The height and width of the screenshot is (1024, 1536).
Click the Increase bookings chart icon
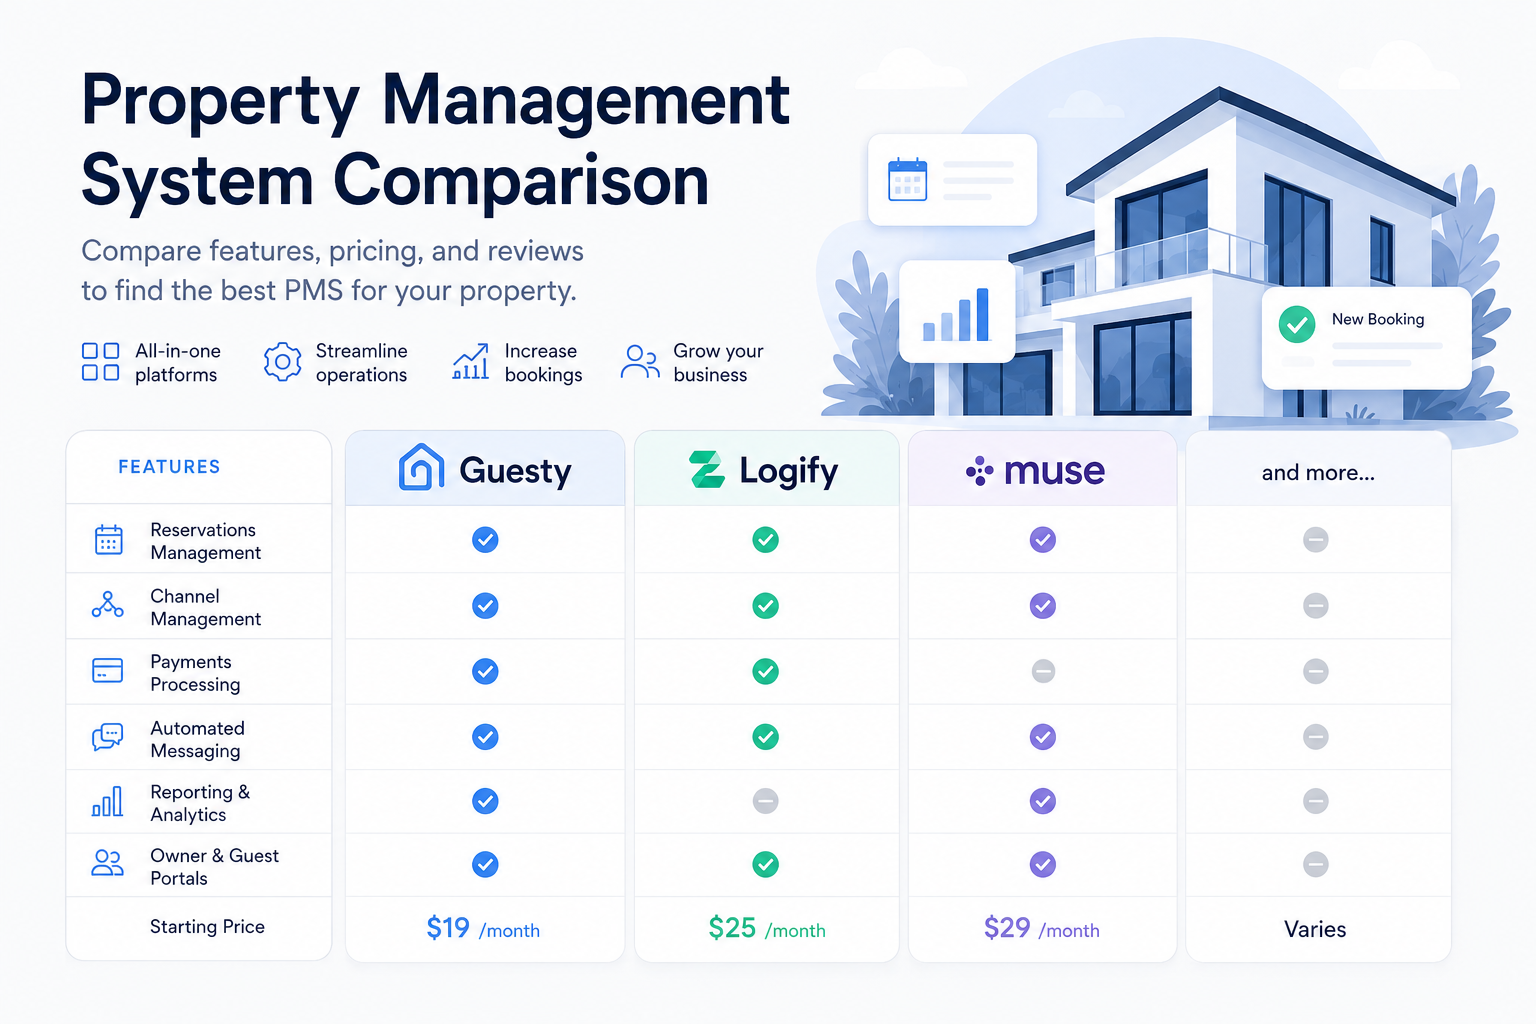471,362
